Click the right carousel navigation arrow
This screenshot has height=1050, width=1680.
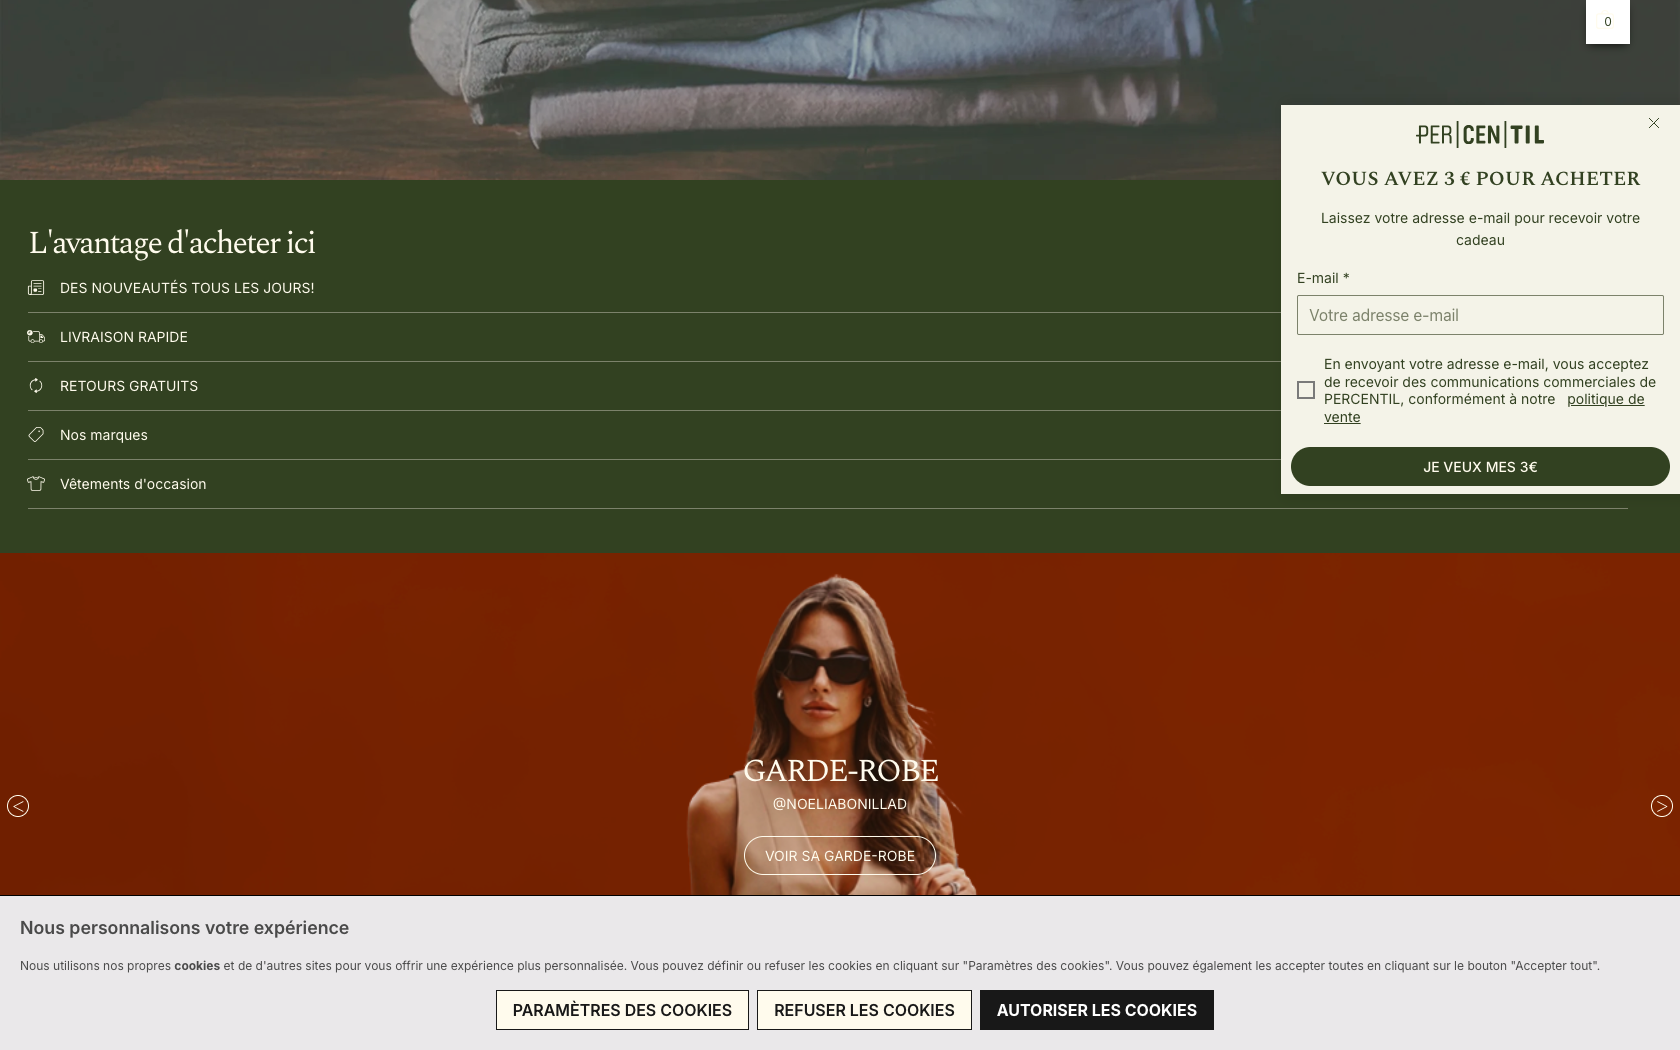coord(1663,806)
